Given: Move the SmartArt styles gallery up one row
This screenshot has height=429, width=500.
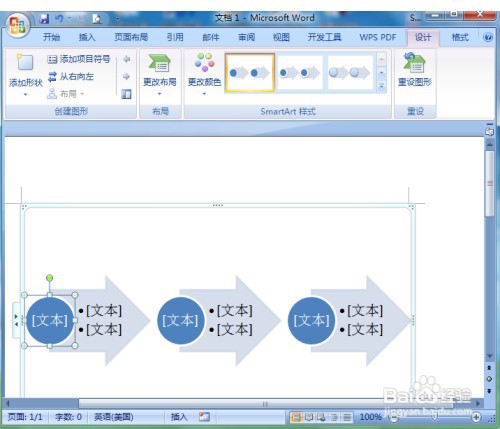Looking at the screenshot, I should [381, 59].
